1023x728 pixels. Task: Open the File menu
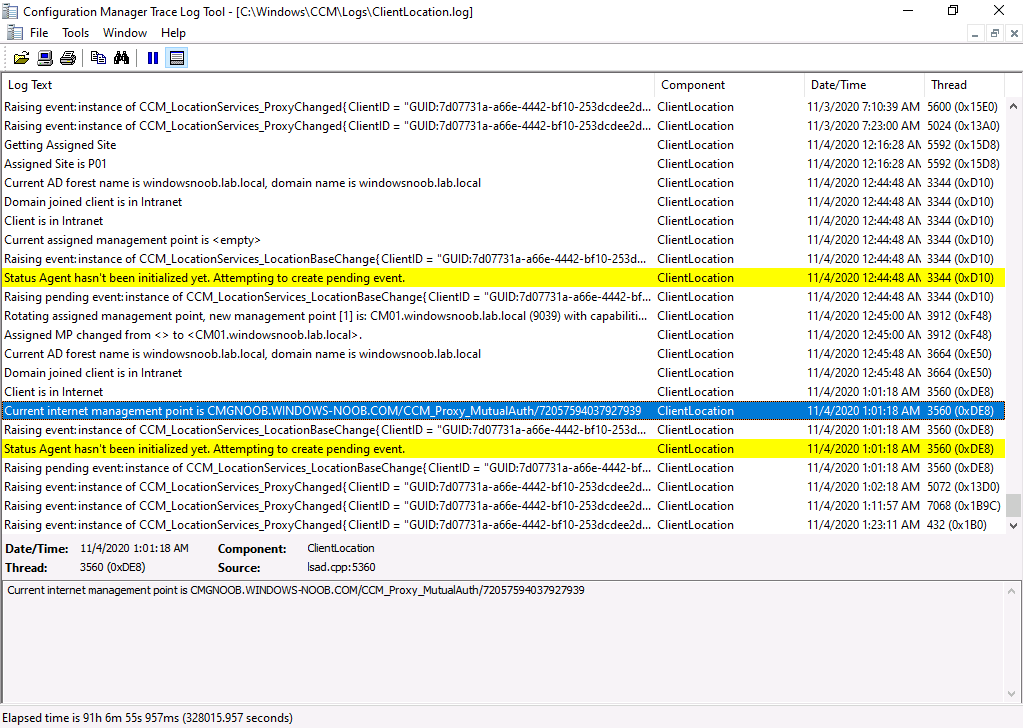[39, 33]
